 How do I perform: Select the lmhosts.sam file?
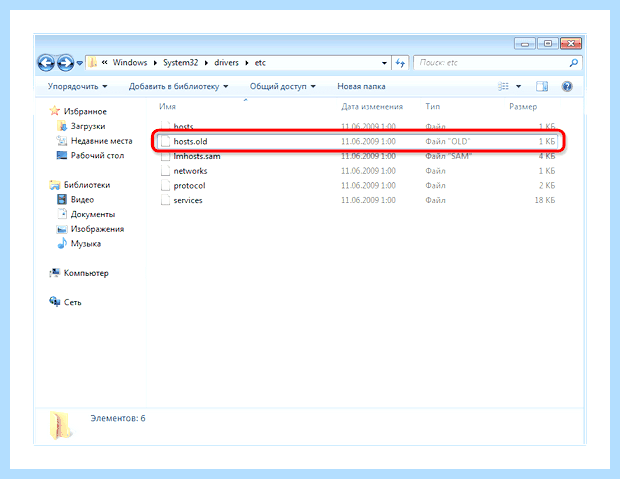tap(358, 156)
